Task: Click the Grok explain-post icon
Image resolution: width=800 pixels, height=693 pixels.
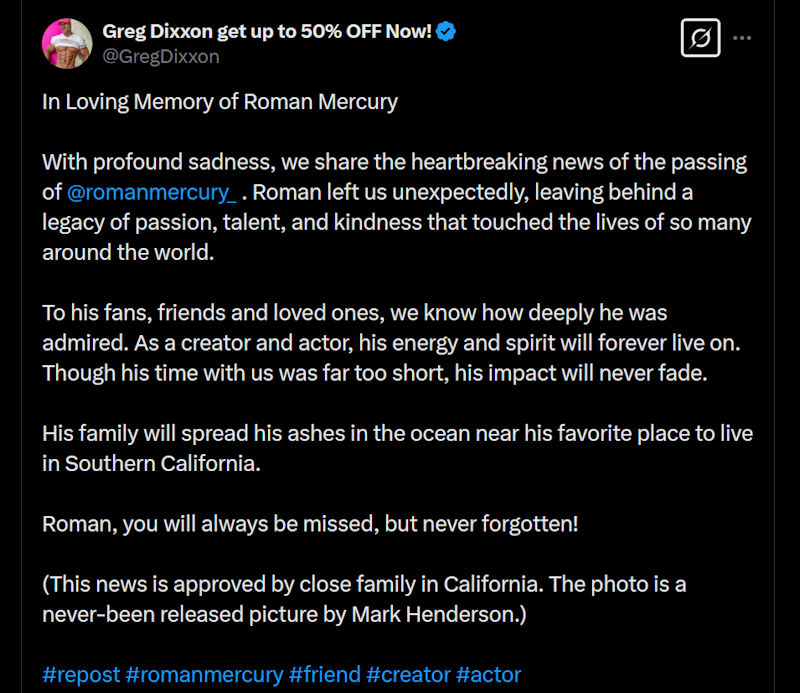Action: [700, 39]
